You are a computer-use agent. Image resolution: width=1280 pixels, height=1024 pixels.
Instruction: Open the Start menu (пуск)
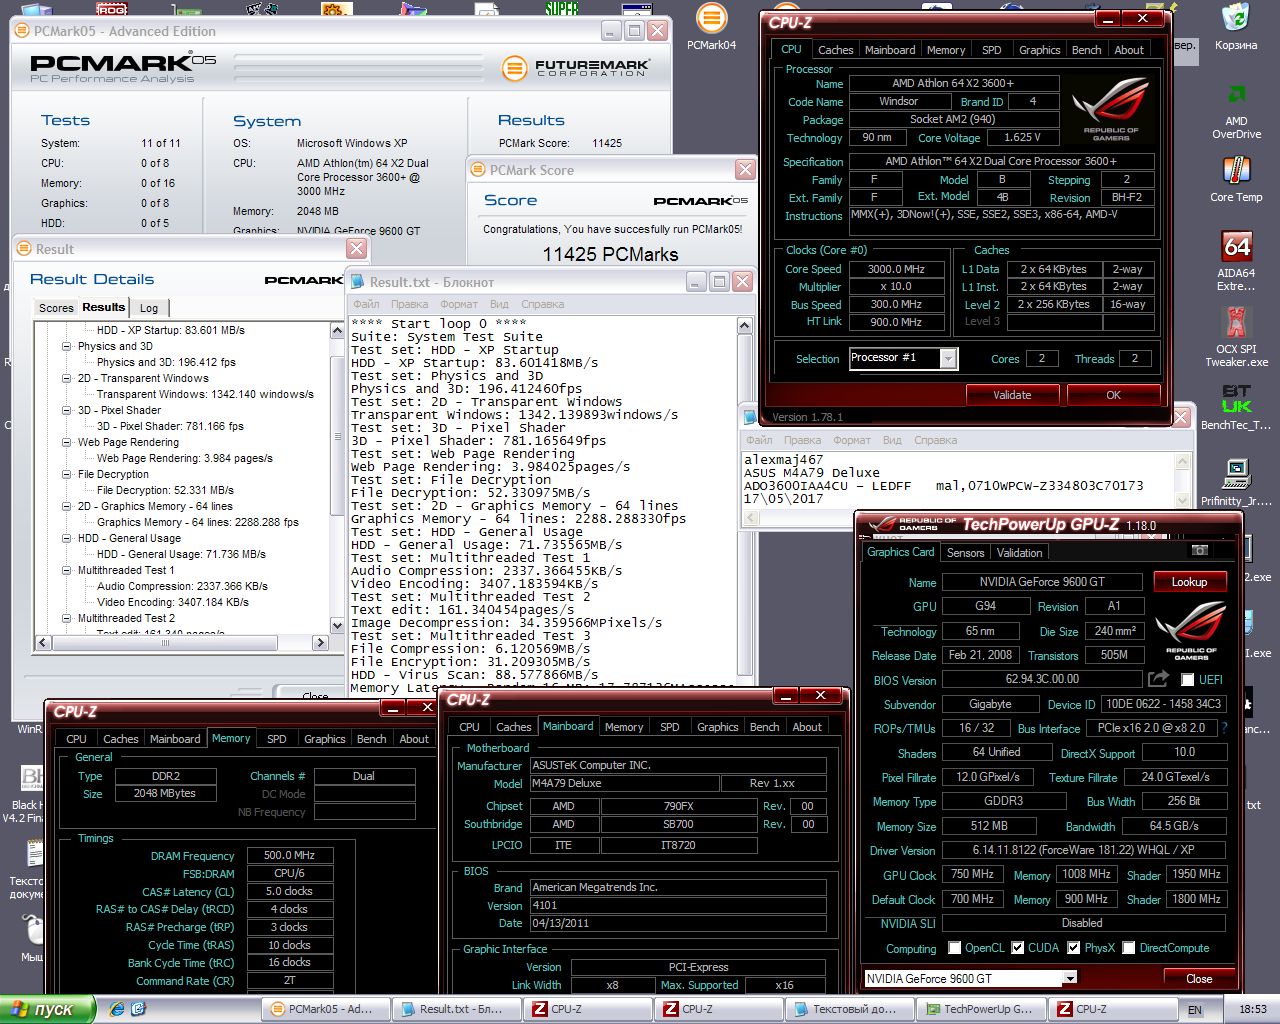coord(47,1009)
